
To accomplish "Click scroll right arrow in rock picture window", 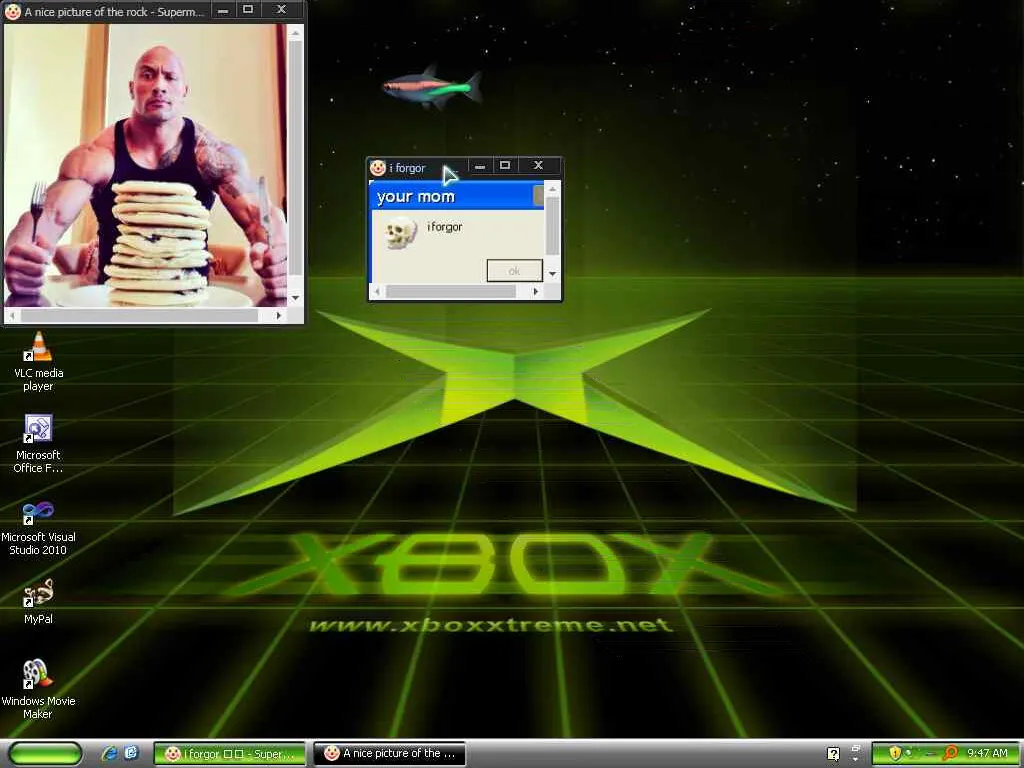I will pyautogui.click(x=279, y=315).
